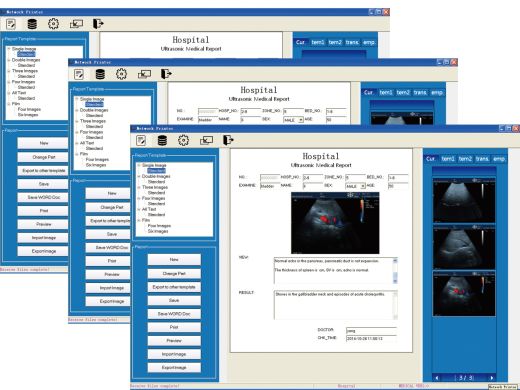Go to next thumbnail page arrow
520x390 pixels.
point(491,378)
